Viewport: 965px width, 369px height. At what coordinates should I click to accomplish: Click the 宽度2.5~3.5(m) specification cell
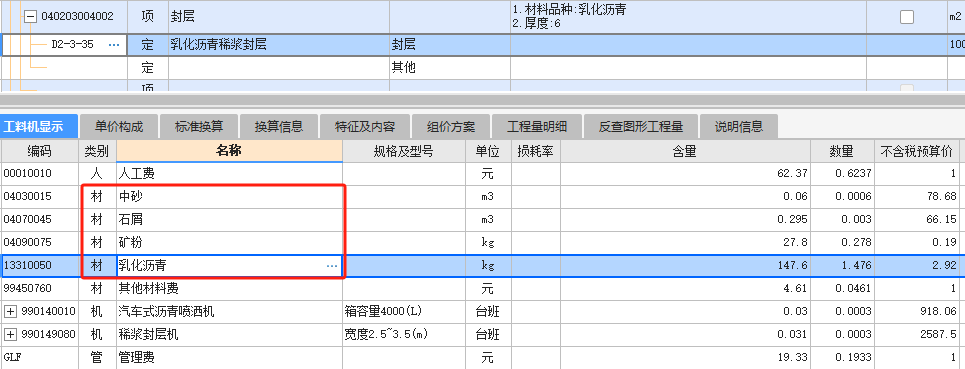point(403,335)
